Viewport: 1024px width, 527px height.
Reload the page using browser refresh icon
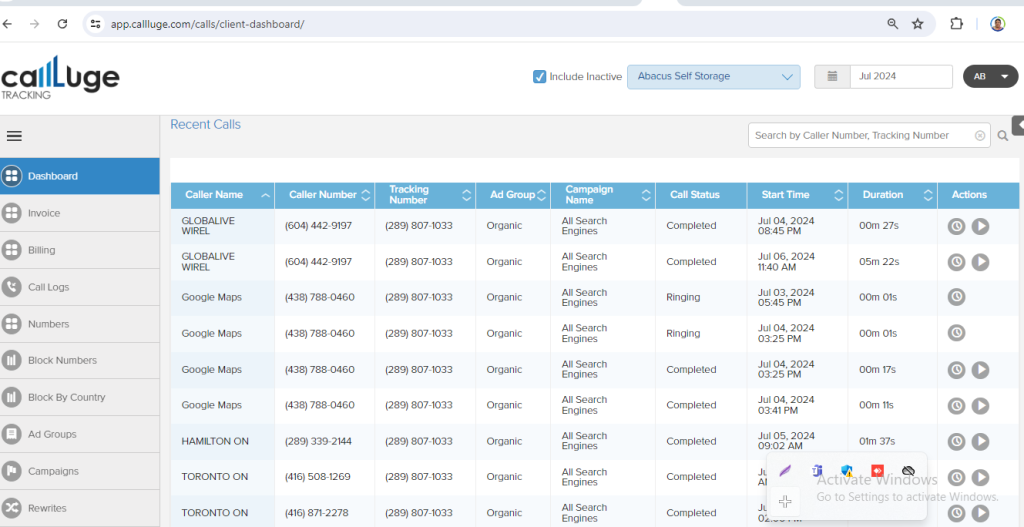click(x=63, y=24)
